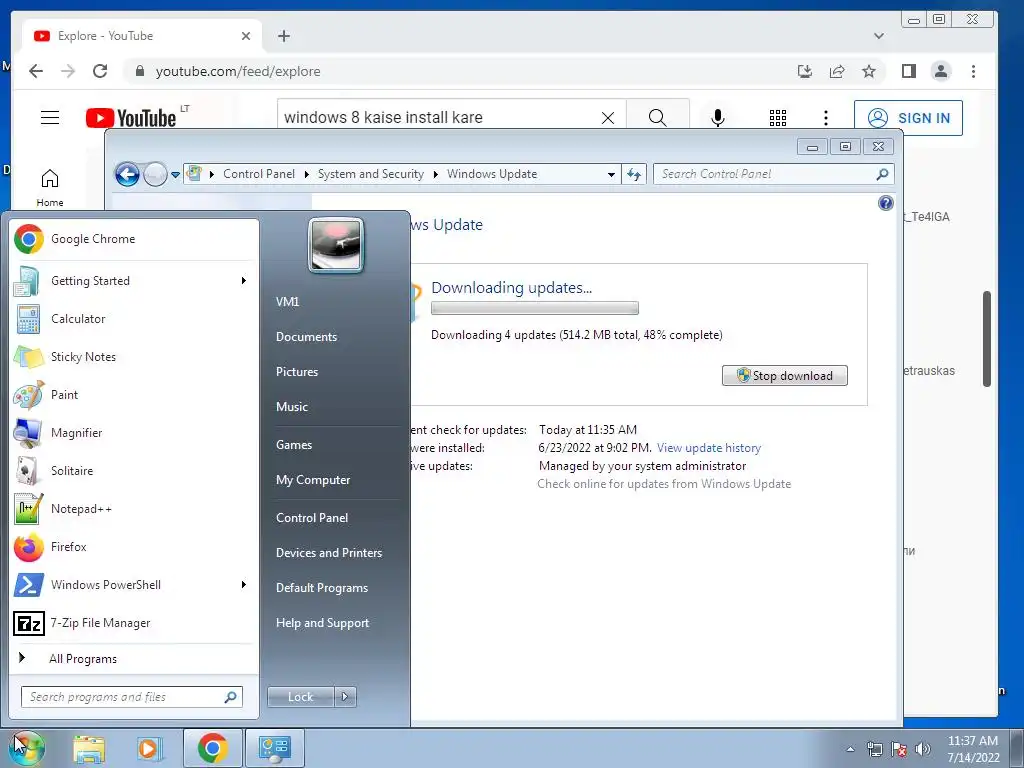Open YouTube hamburger guide menu
Image resolution: width=1024 pixels, height=768 pixels.
tap(50, 118)
